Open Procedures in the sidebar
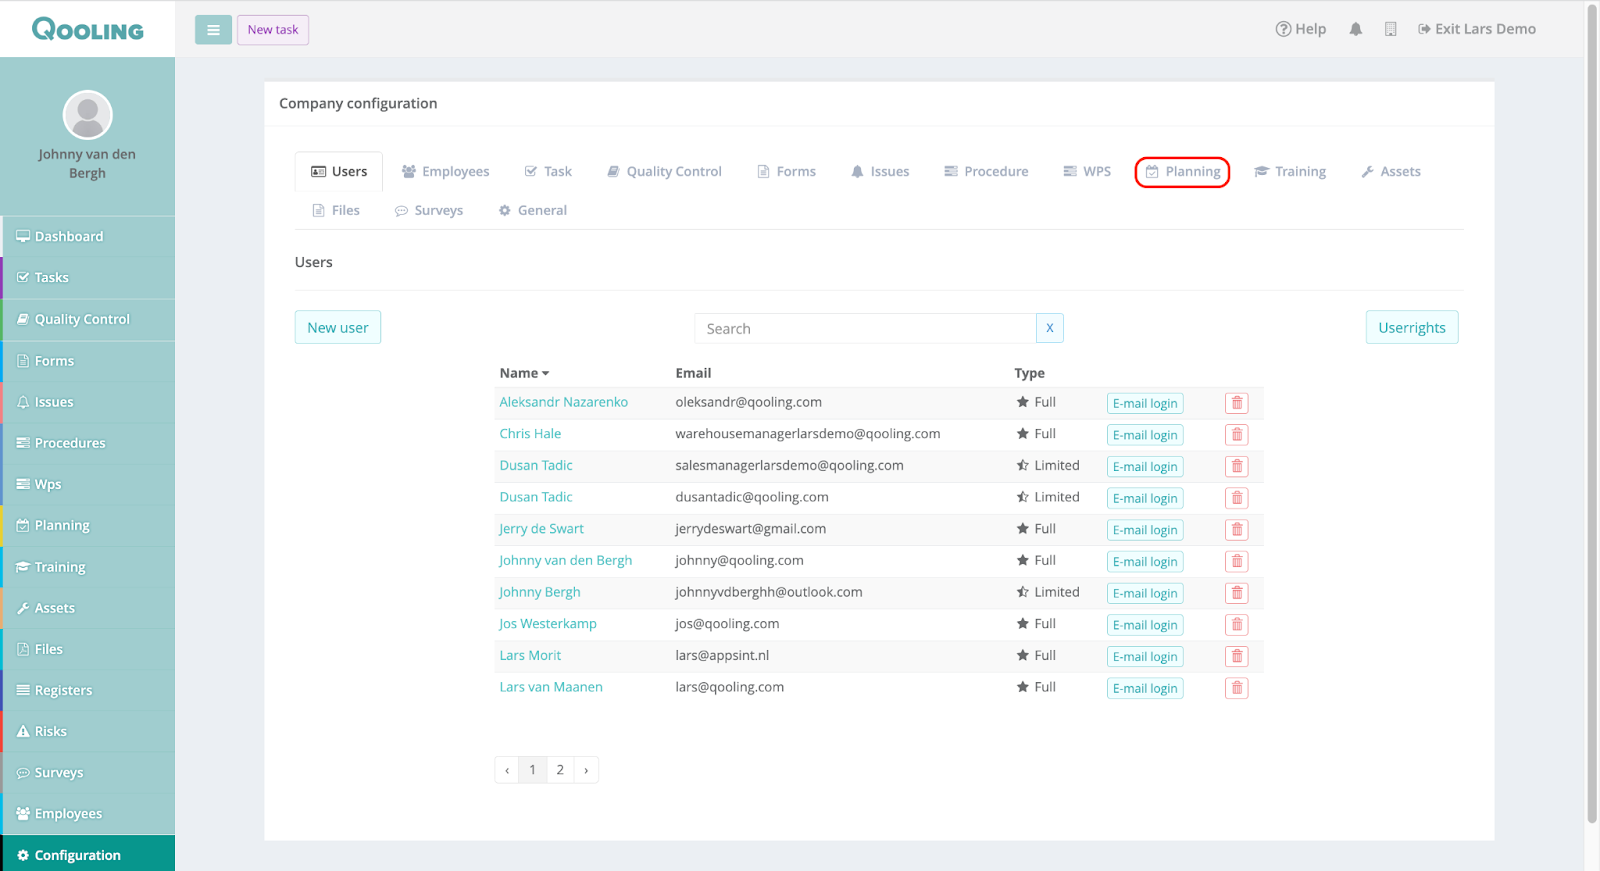 pos(88,443)
